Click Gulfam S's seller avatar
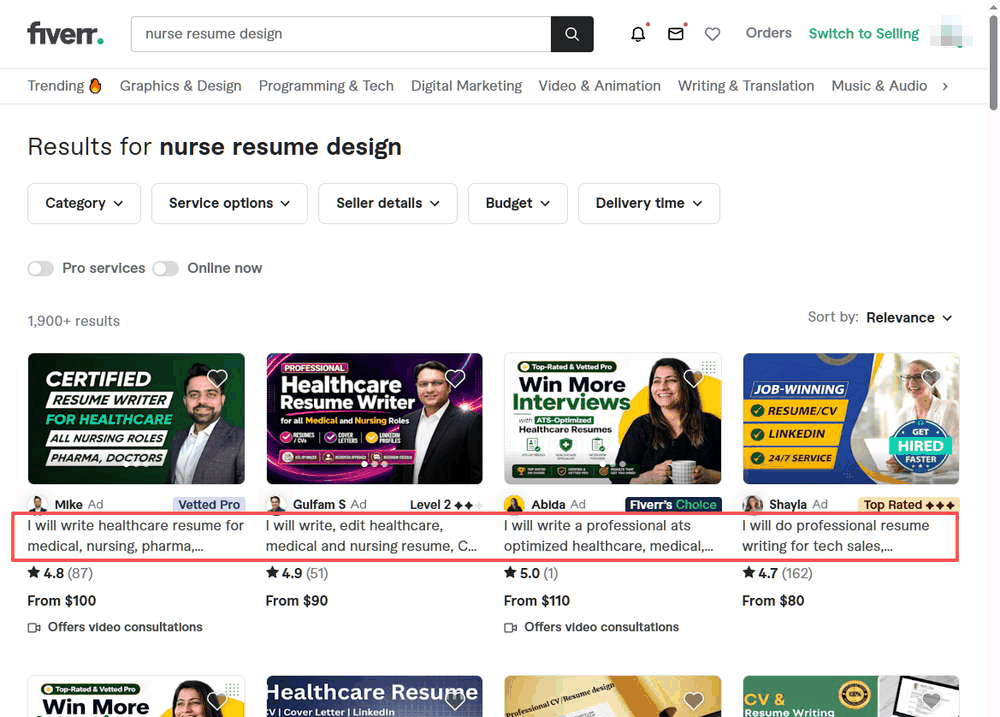 coord(276,504)
